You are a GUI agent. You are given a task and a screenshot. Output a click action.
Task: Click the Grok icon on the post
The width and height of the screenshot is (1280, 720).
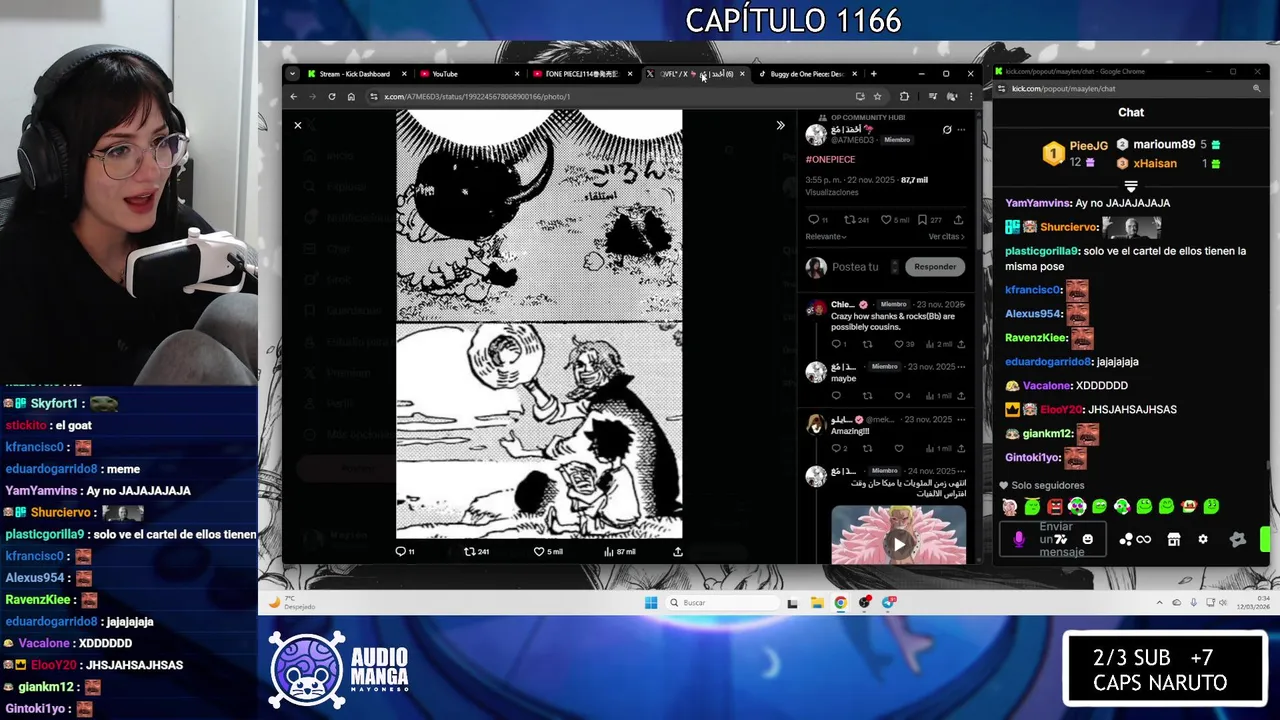tap(947, 130)
